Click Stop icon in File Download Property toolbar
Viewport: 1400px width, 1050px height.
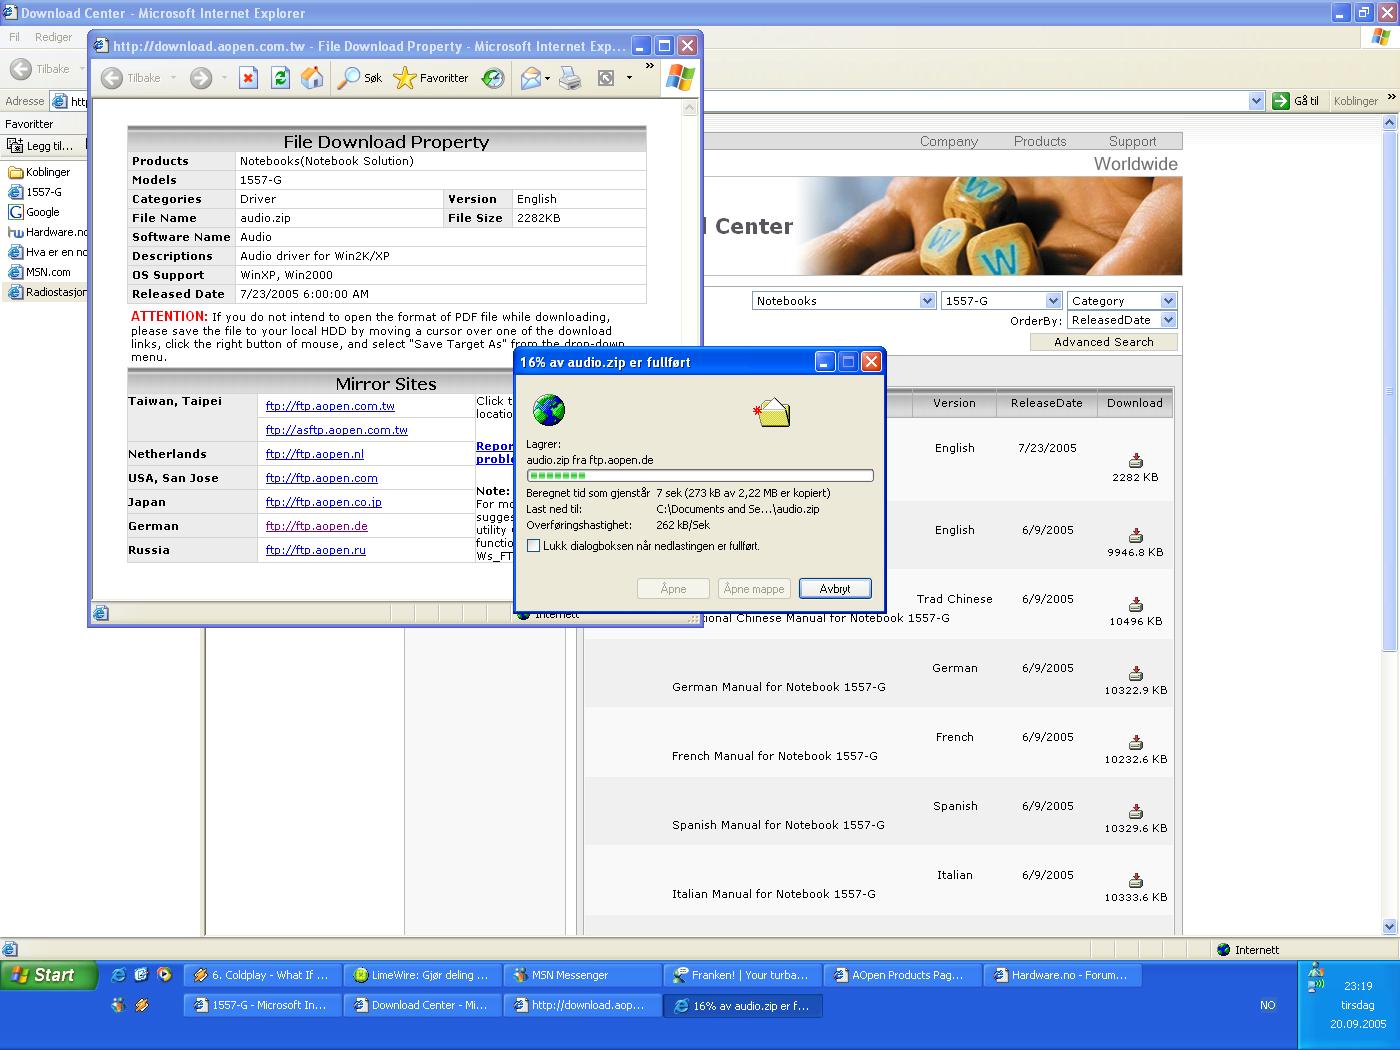[248, 78]
